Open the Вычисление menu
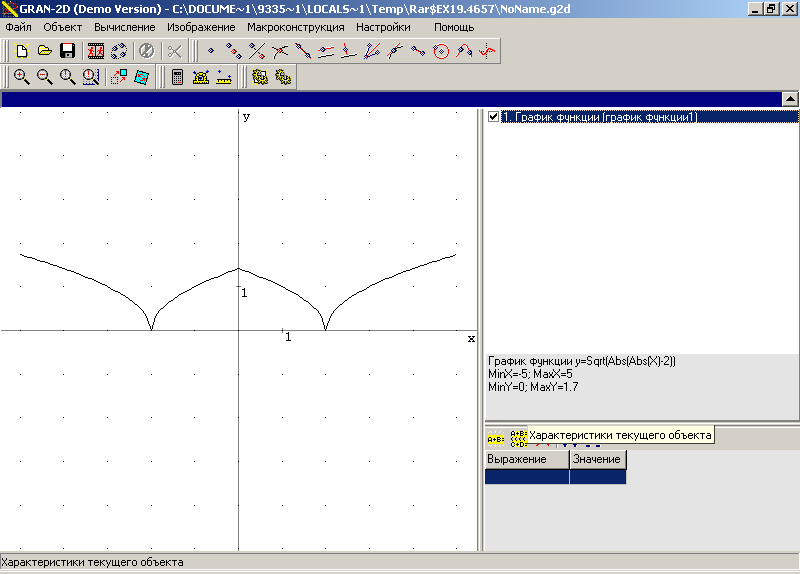800x574 pixels. click(125, 27)
